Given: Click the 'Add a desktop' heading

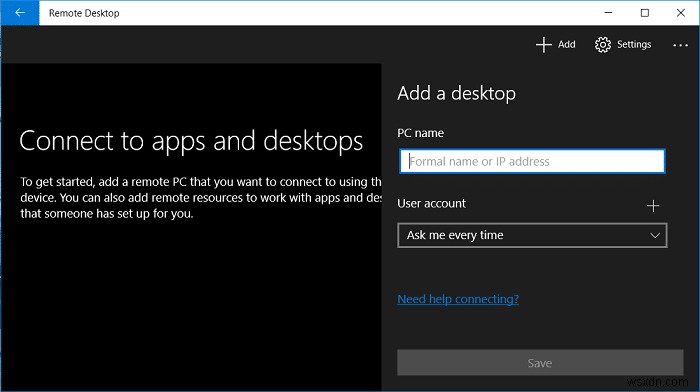Looking at the screenshot, I should [456, 94].
